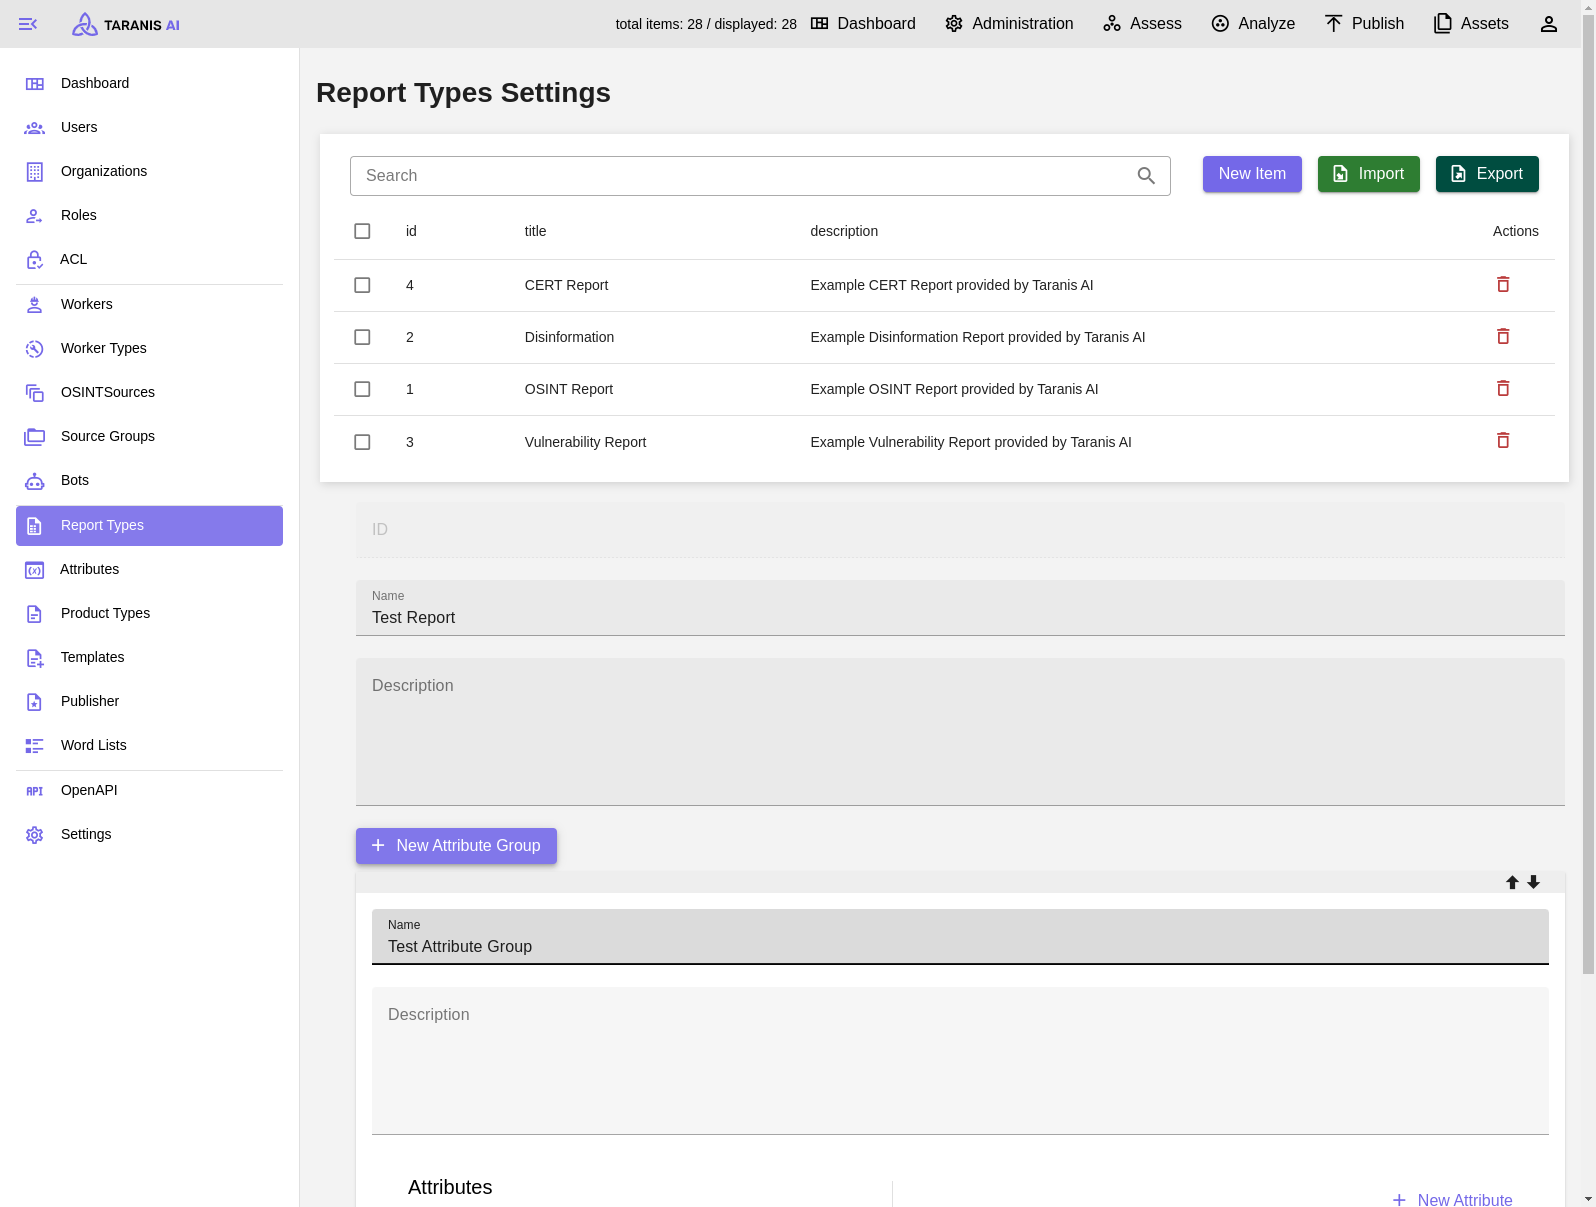The height and width of the screenshot is (1207, 1596).
Task: Click the Worker Types icon
Action: [x=35, y=349]
